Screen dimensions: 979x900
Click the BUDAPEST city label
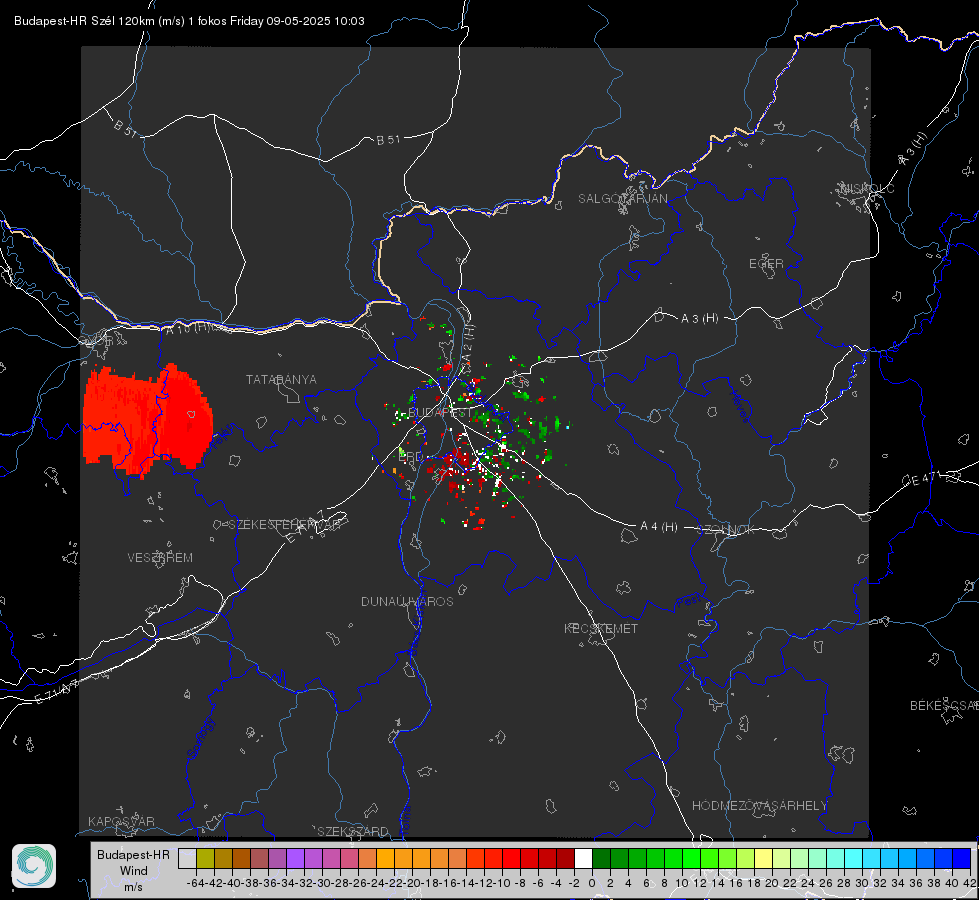[440, 413]
